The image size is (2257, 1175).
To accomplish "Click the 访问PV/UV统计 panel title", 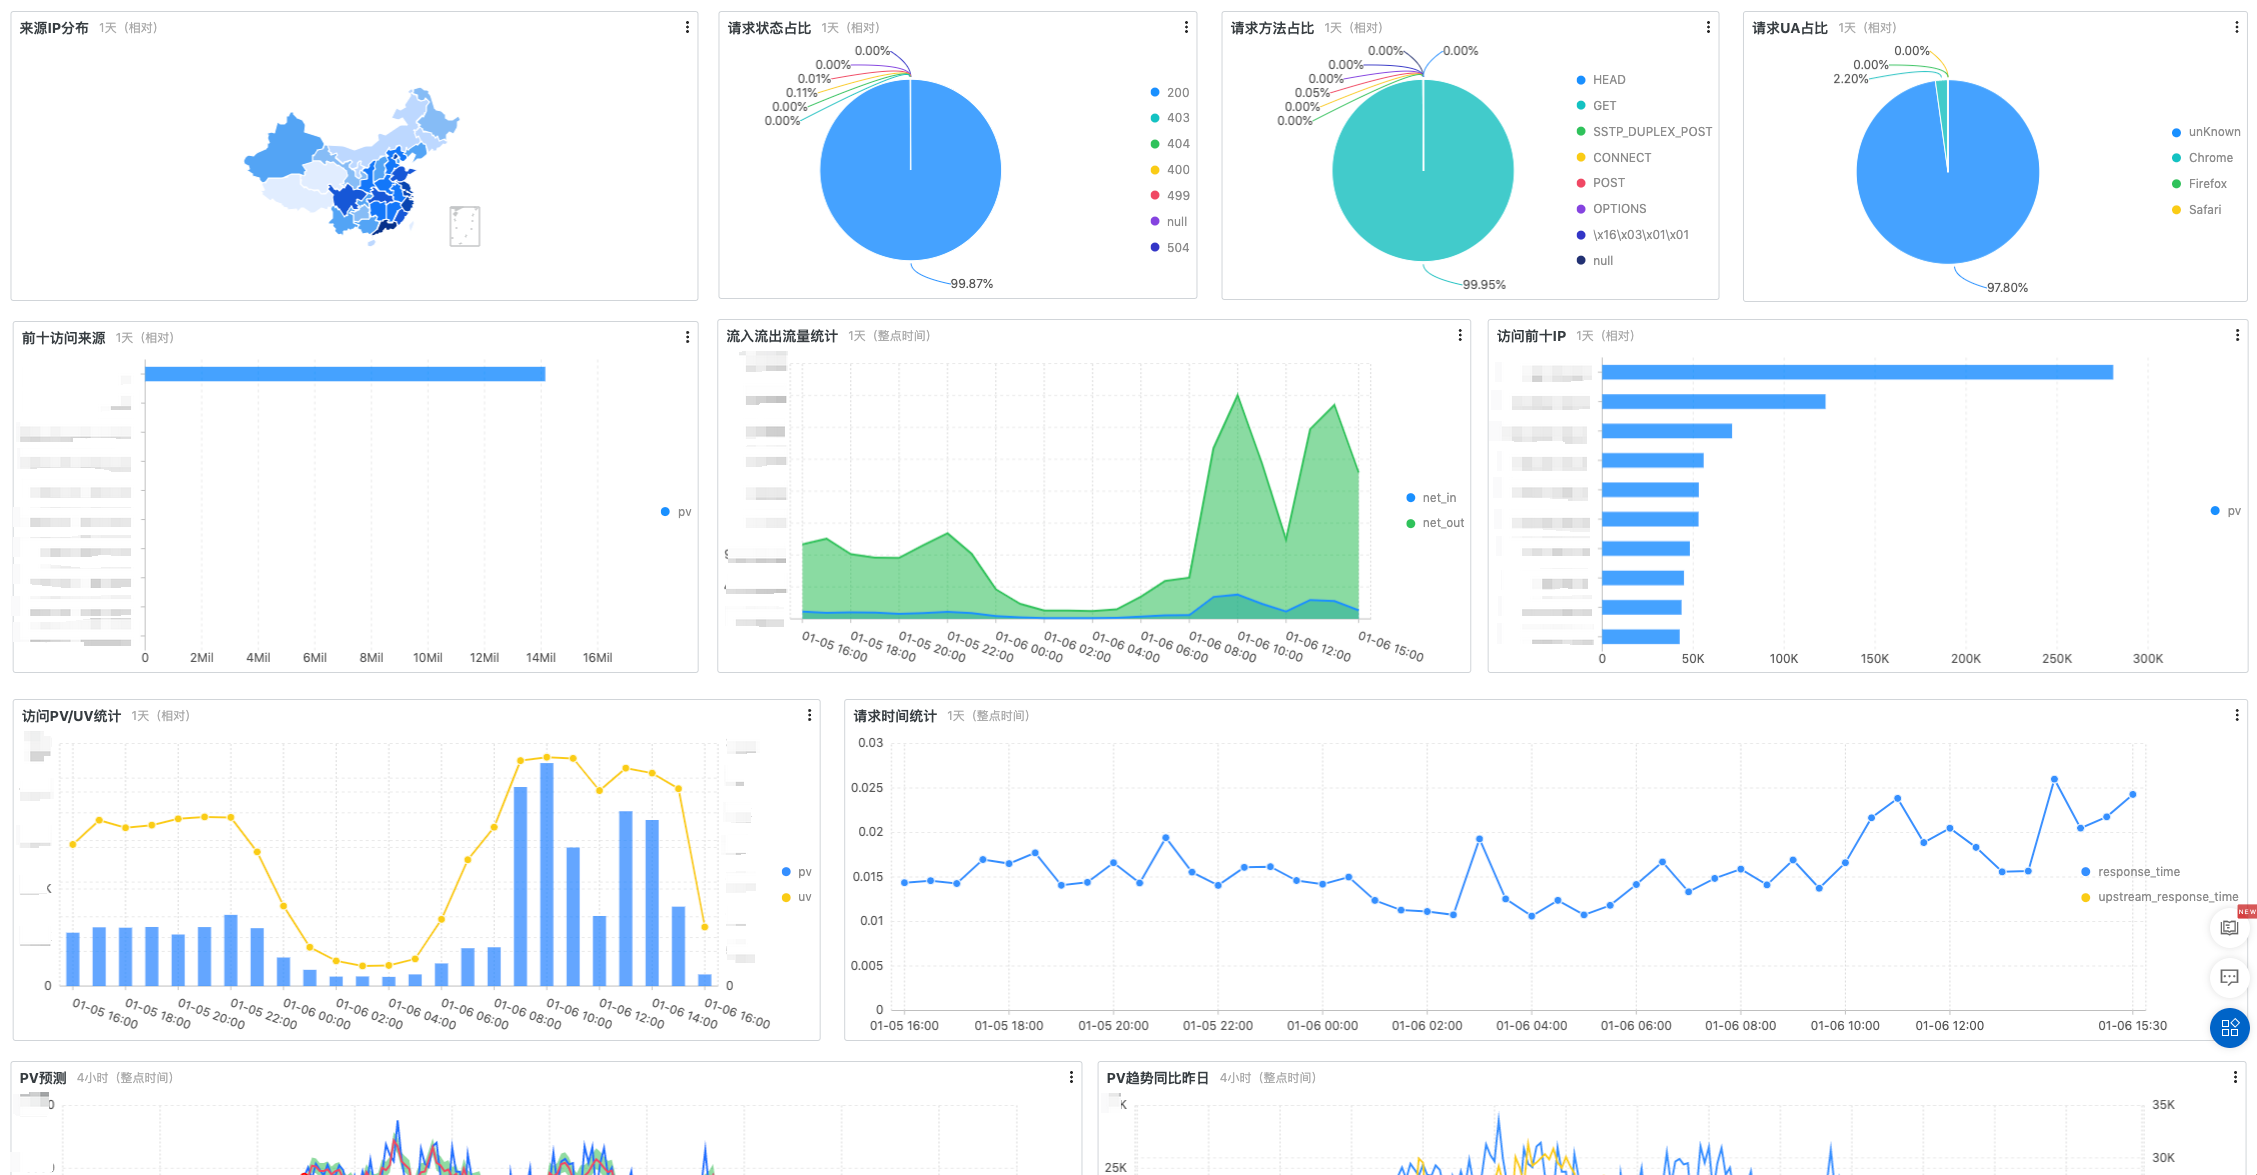I will pyautogui.click(x=71, y=716).
